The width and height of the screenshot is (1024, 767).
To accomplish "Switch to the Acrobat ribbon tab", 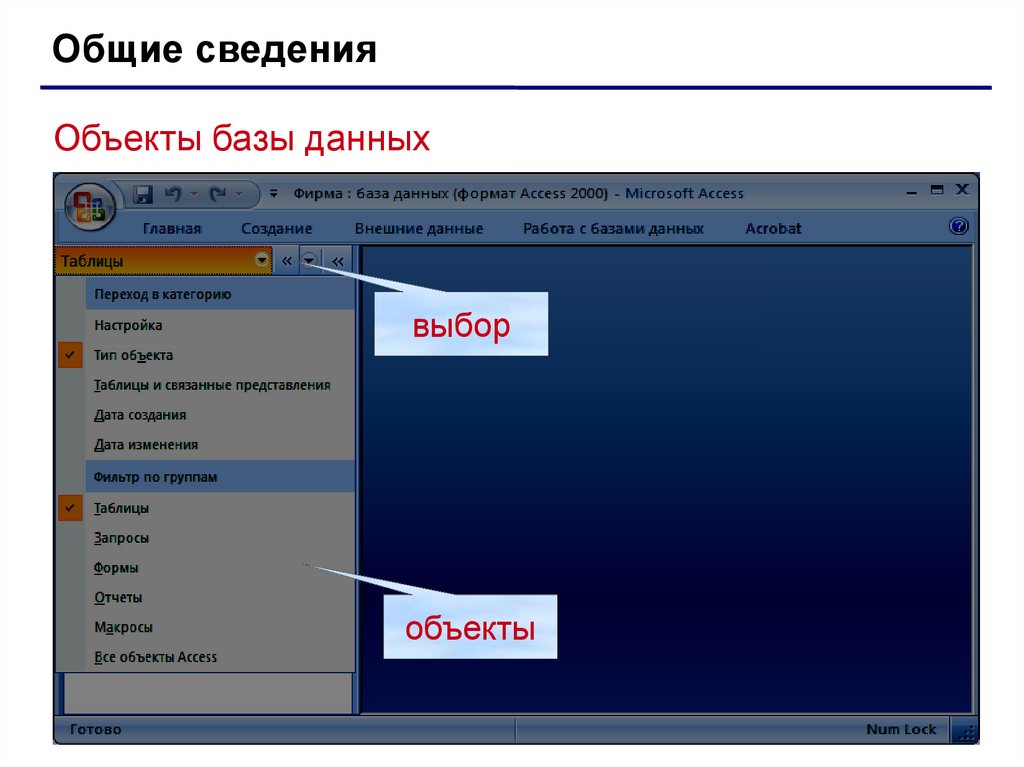I will pos(773,229).
